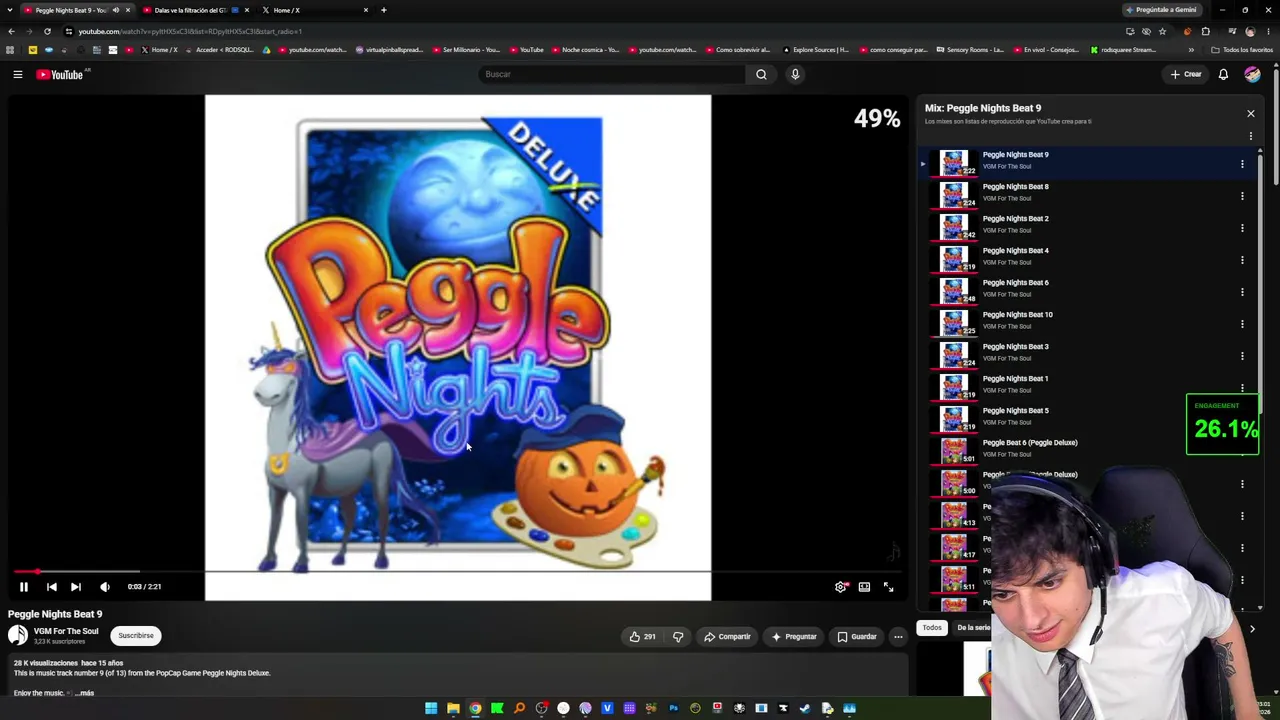Open options for Peggle Nights Beat 8

coord(1242,196)
